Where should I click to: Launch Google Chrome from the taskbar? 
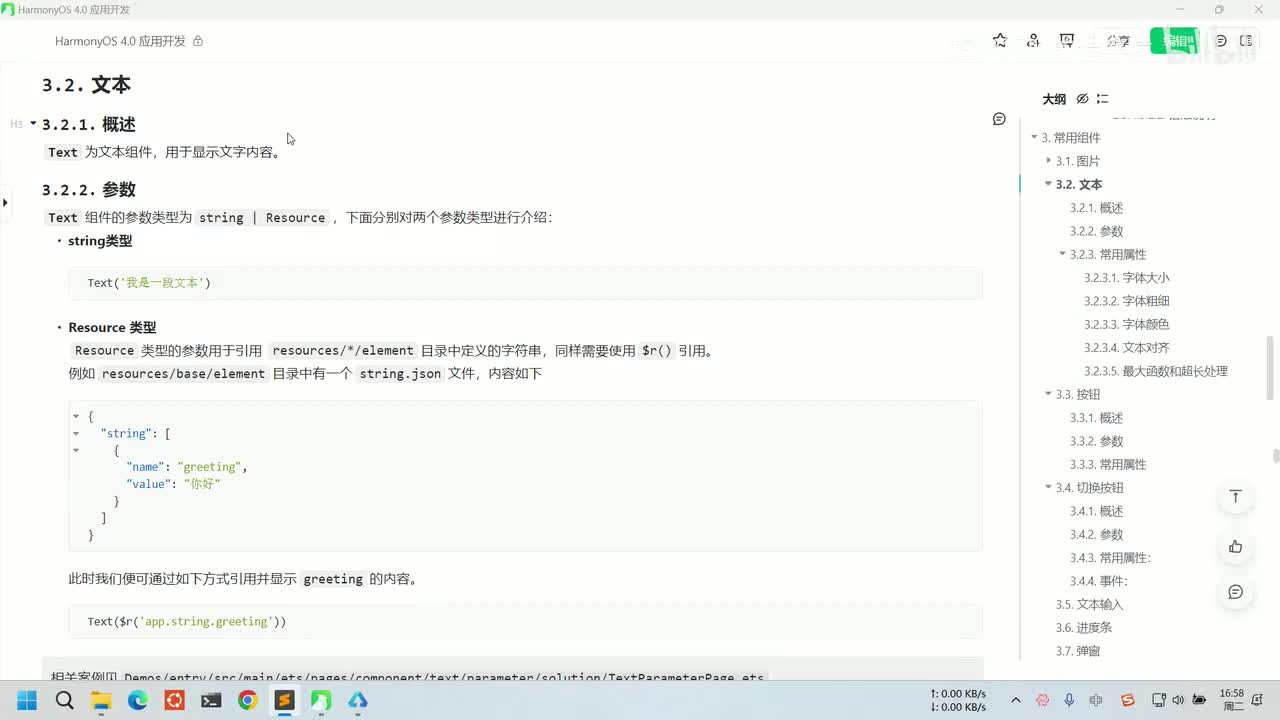pyautogui.click(x=247, y=700)
